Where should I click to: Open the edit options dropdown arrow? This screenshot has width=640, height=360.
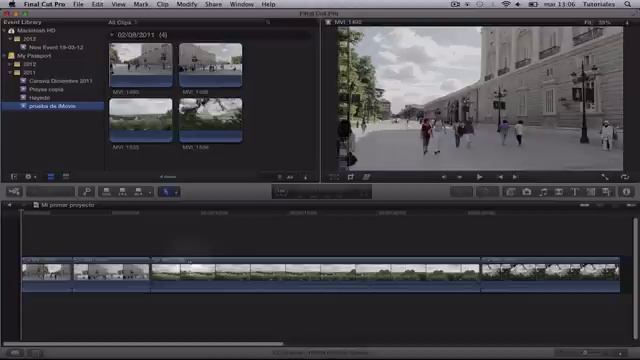(x=150, y=192)
